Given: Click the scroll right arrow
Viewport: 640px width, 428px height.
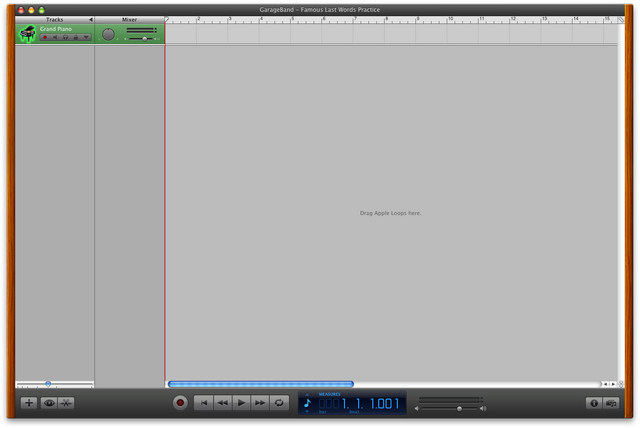Looking at the screenshot, I should pos(613,384).
